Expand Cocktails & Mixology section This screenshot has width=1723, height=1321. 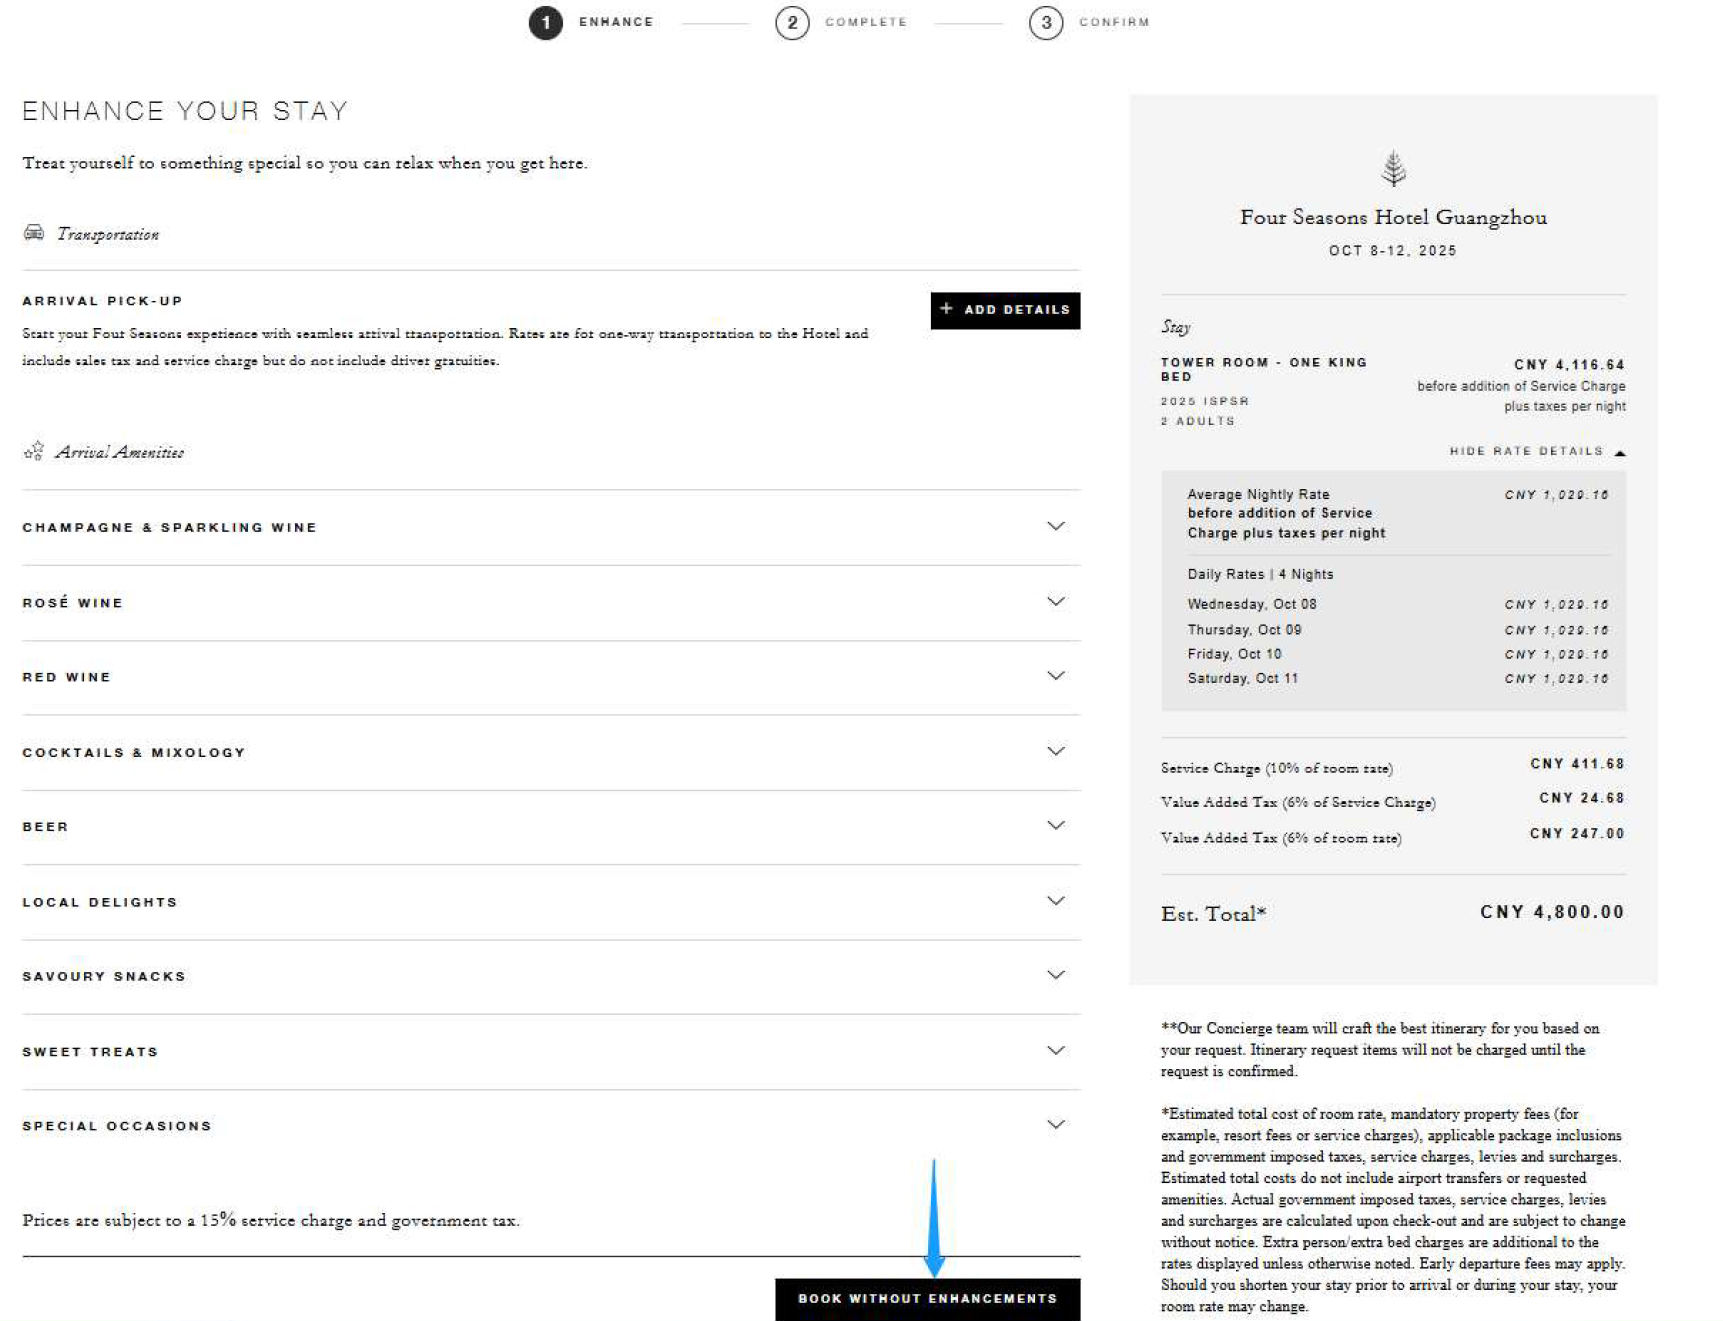click(551, 752)
